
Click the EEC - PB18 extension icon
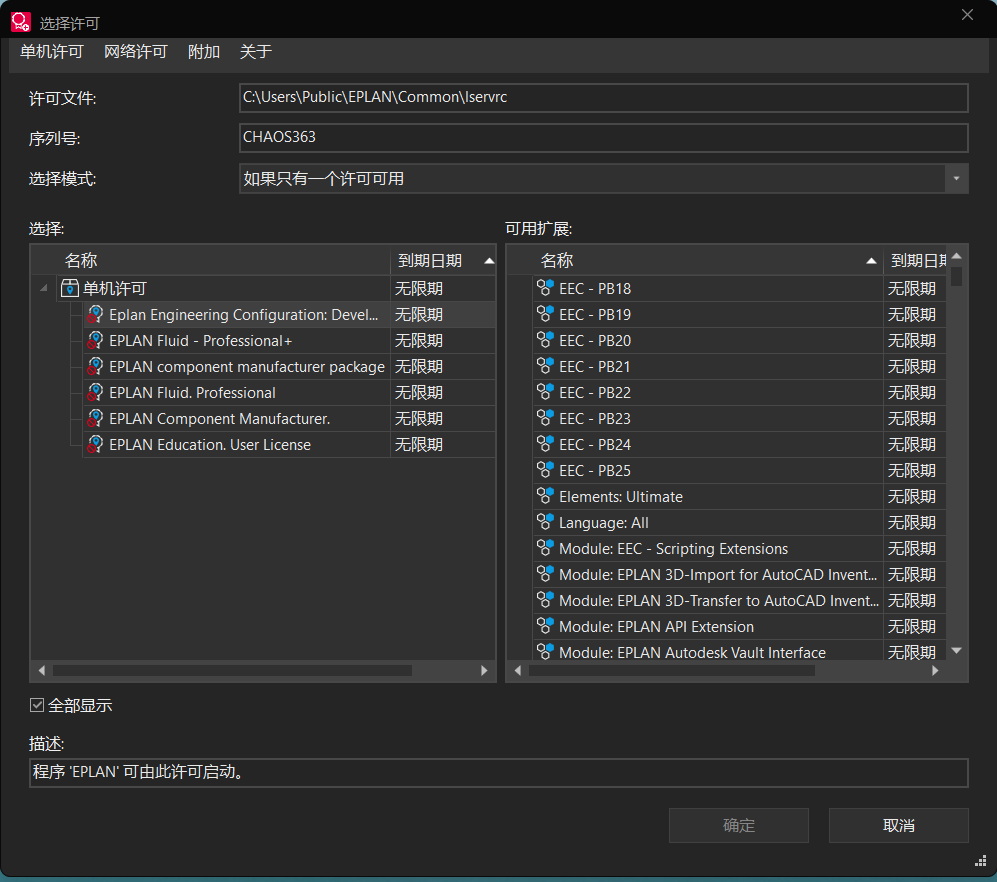(545, 289)
